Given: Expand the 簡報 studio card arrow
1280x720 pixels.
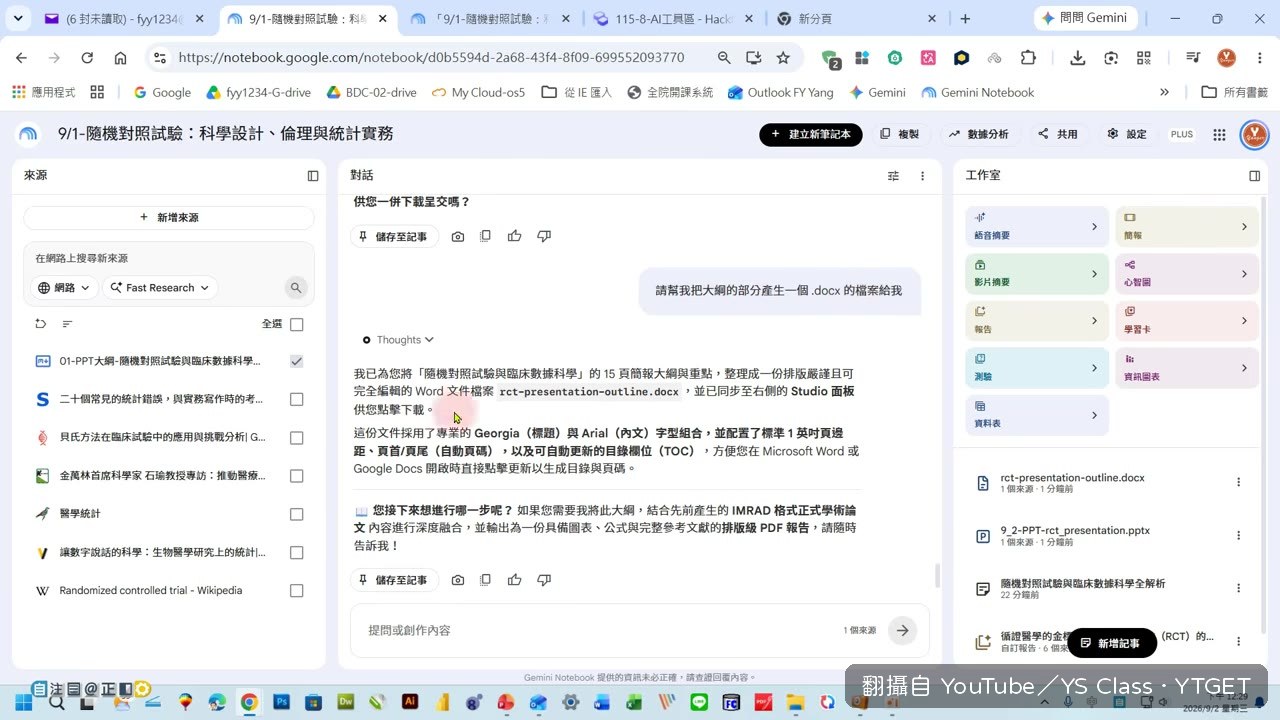Looking at the screenshot, I should click(1244, 227).
